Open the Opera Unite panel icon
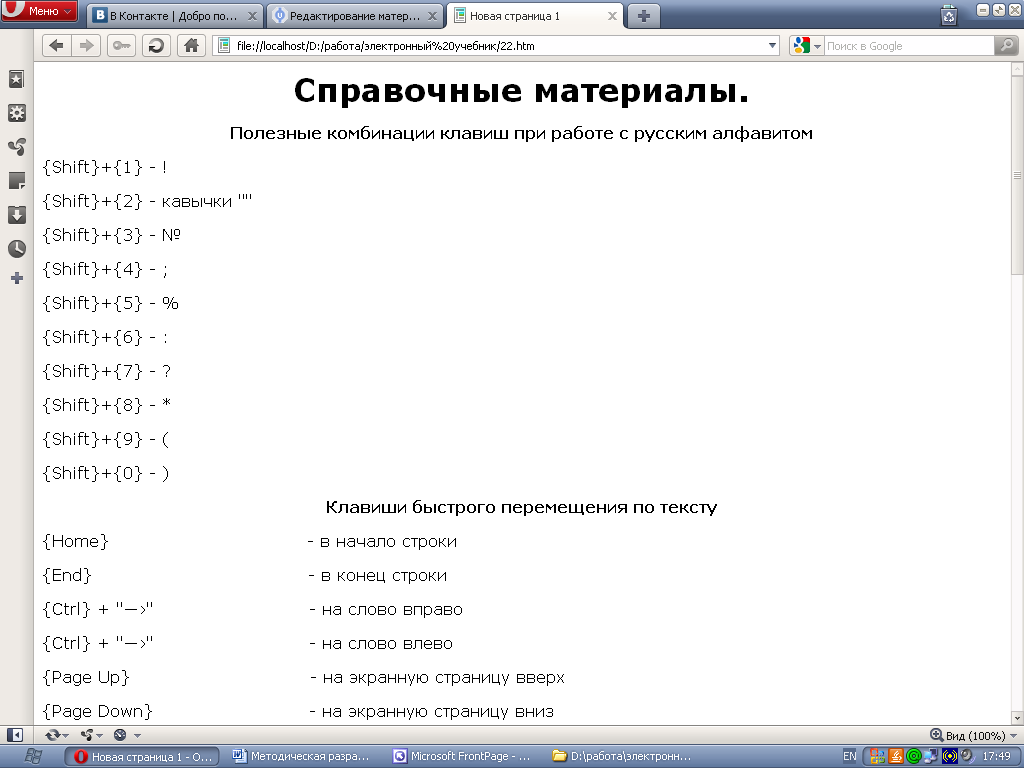The image size is (1024, 768). [x=16, y=147]
